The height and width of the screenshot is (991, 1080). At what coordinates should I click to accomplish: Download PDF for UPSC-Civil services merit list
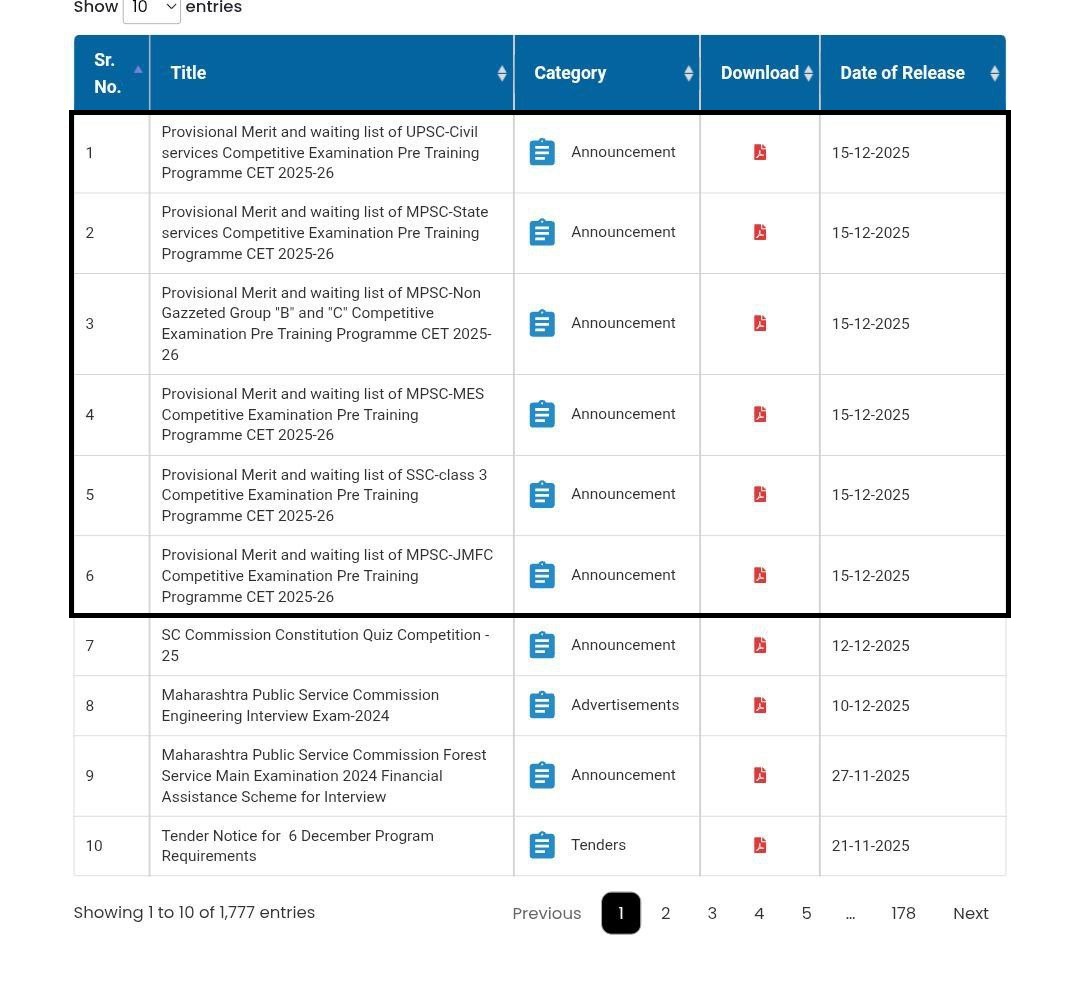coord(760,152)
